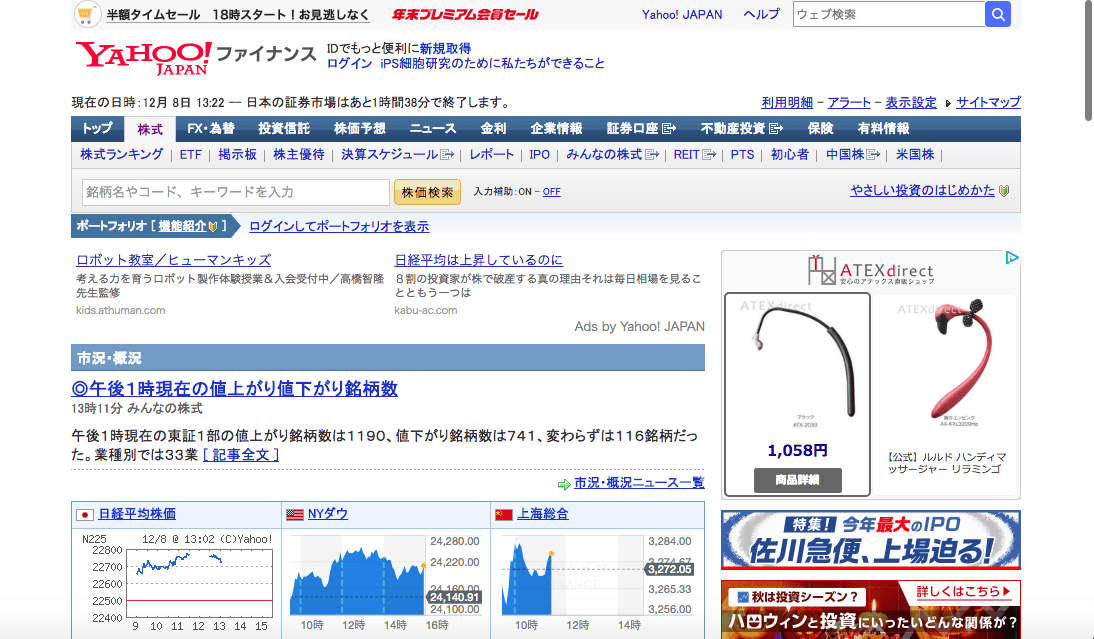Click the China flag icon beside 上海総合
The image size is (1094, 639).
pos(504,514)
